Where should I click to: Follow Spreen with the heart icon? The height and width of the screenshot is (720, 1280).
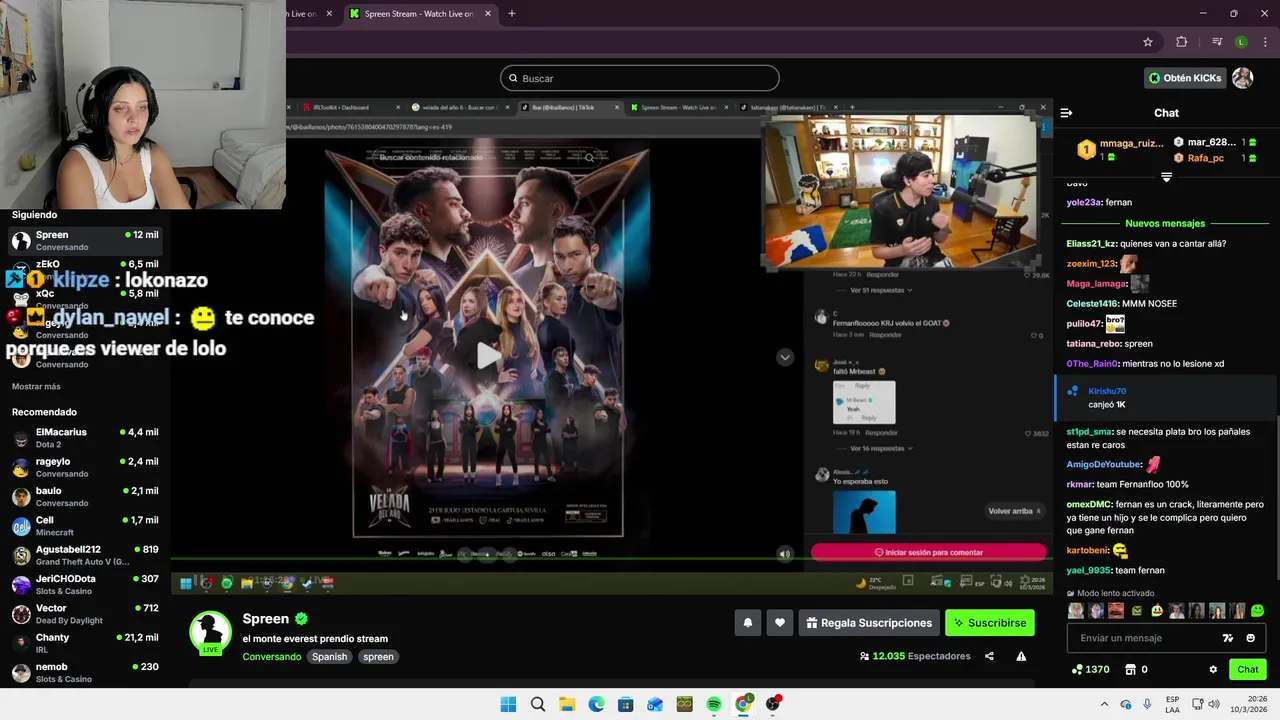pos(780,623)
